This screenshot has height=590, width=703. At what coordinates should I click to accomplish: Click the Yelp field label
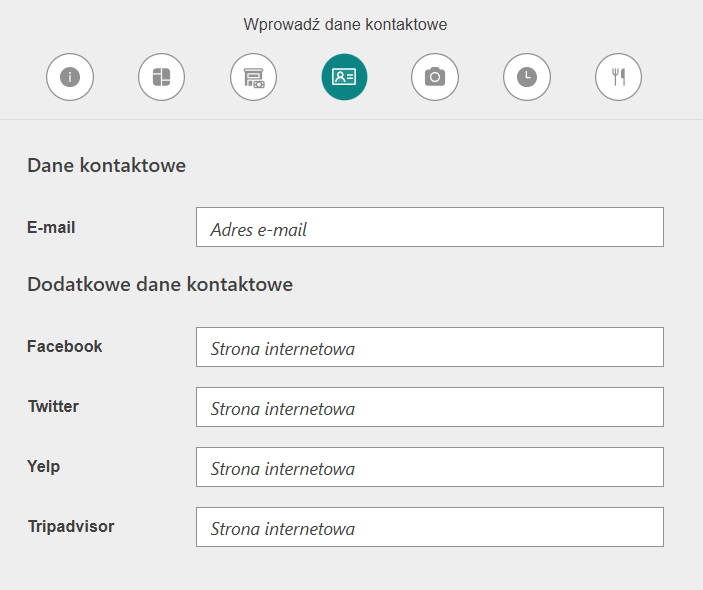click(x=43, y=467)
